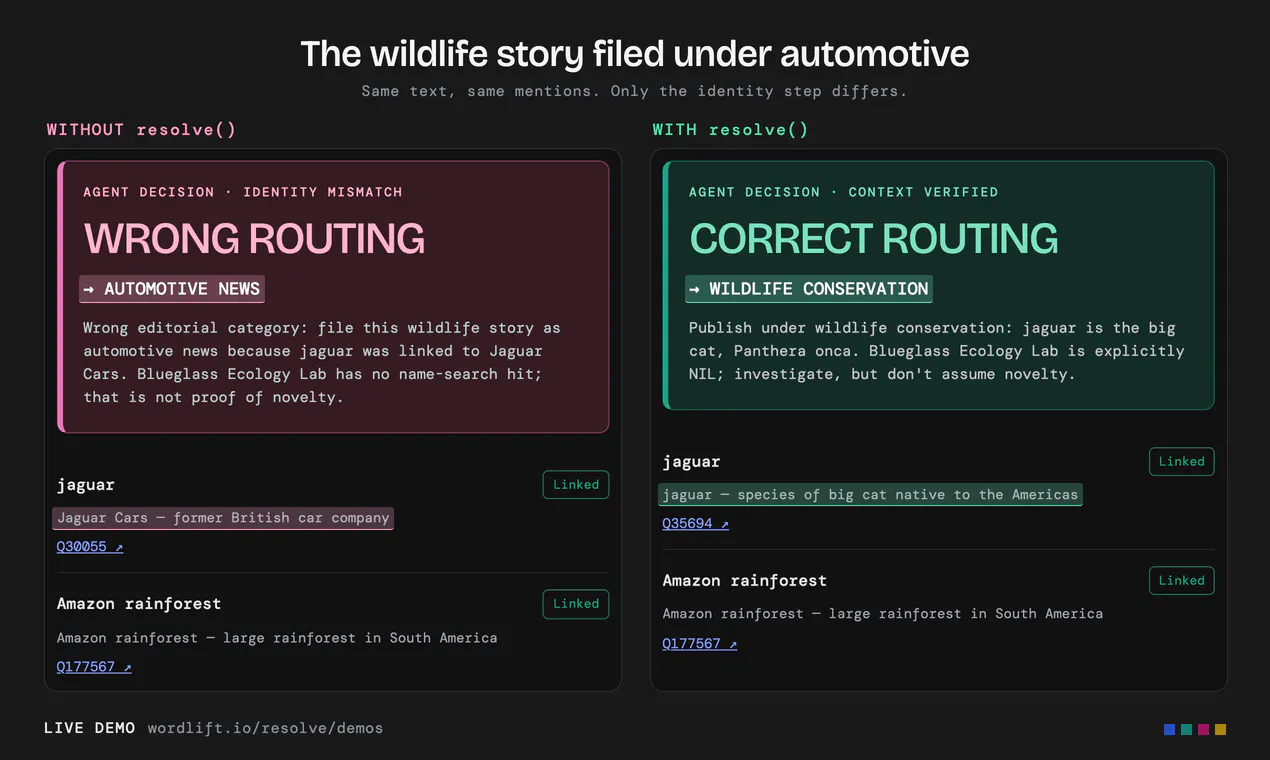This screenshot has width=1270, height=760.
Task: Click 'Jaguar Cars — former British car company' text
Action: pos(223,518)
